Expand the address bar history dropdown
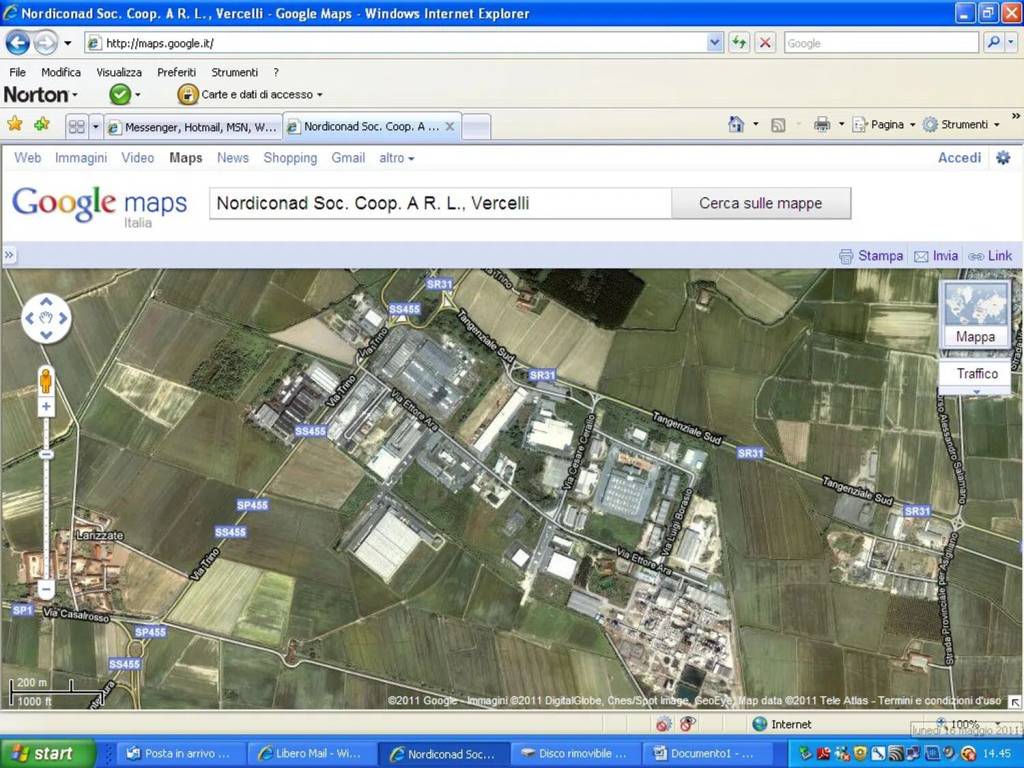 tap(714, 43)
